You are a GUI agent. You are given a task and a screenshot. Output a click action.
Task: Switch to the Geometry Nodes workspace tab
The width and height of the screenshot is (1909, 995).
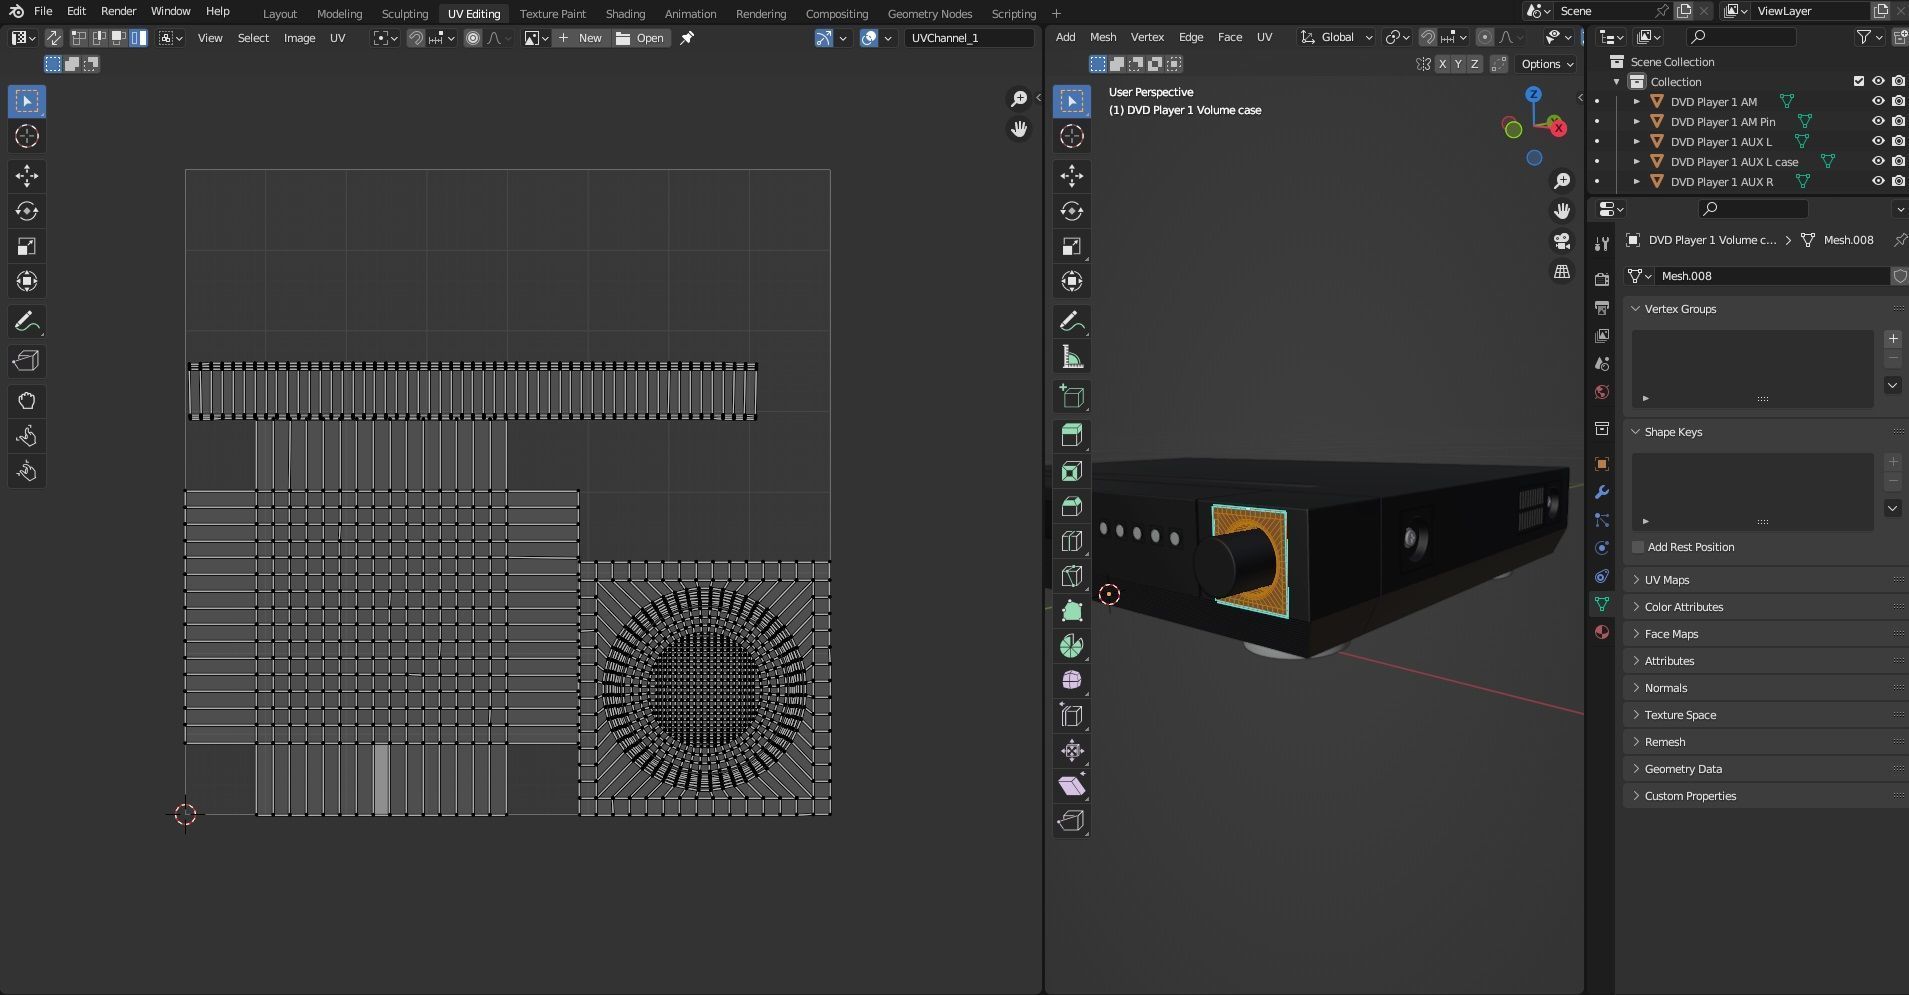930,14
